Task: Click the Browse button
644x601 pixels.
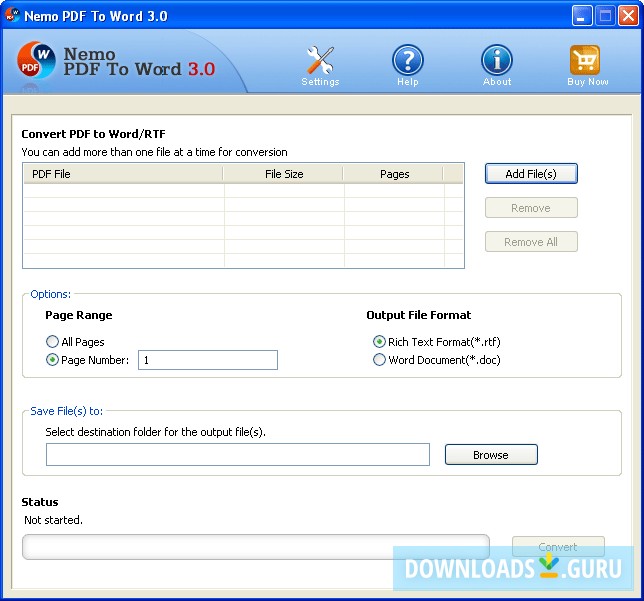Action: coord(491,454)
